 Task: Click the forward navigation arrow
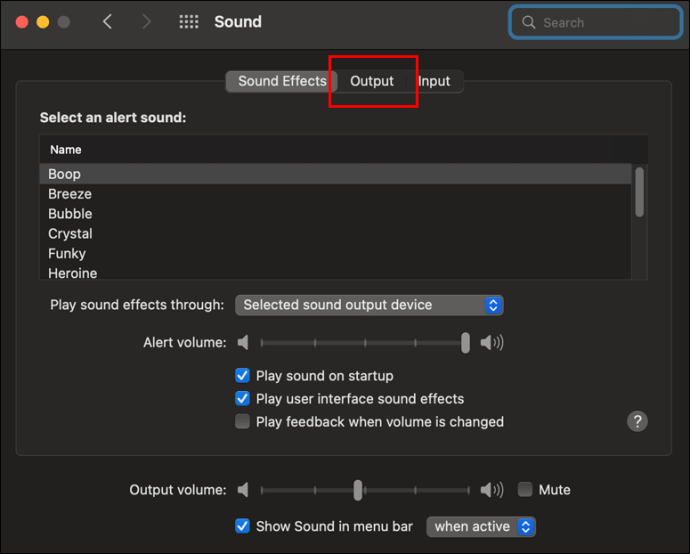[x=147, y=22]
